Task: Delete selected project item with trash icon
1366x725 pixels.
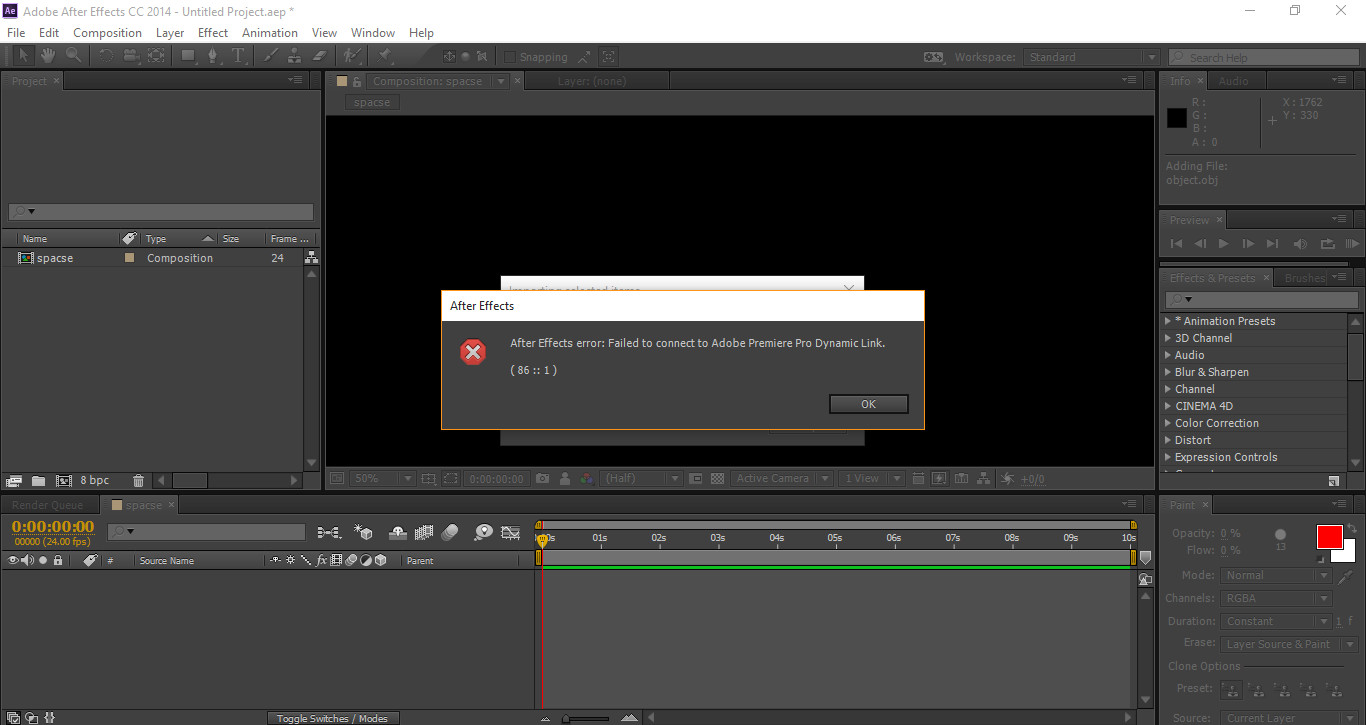Action: (139, 481)
